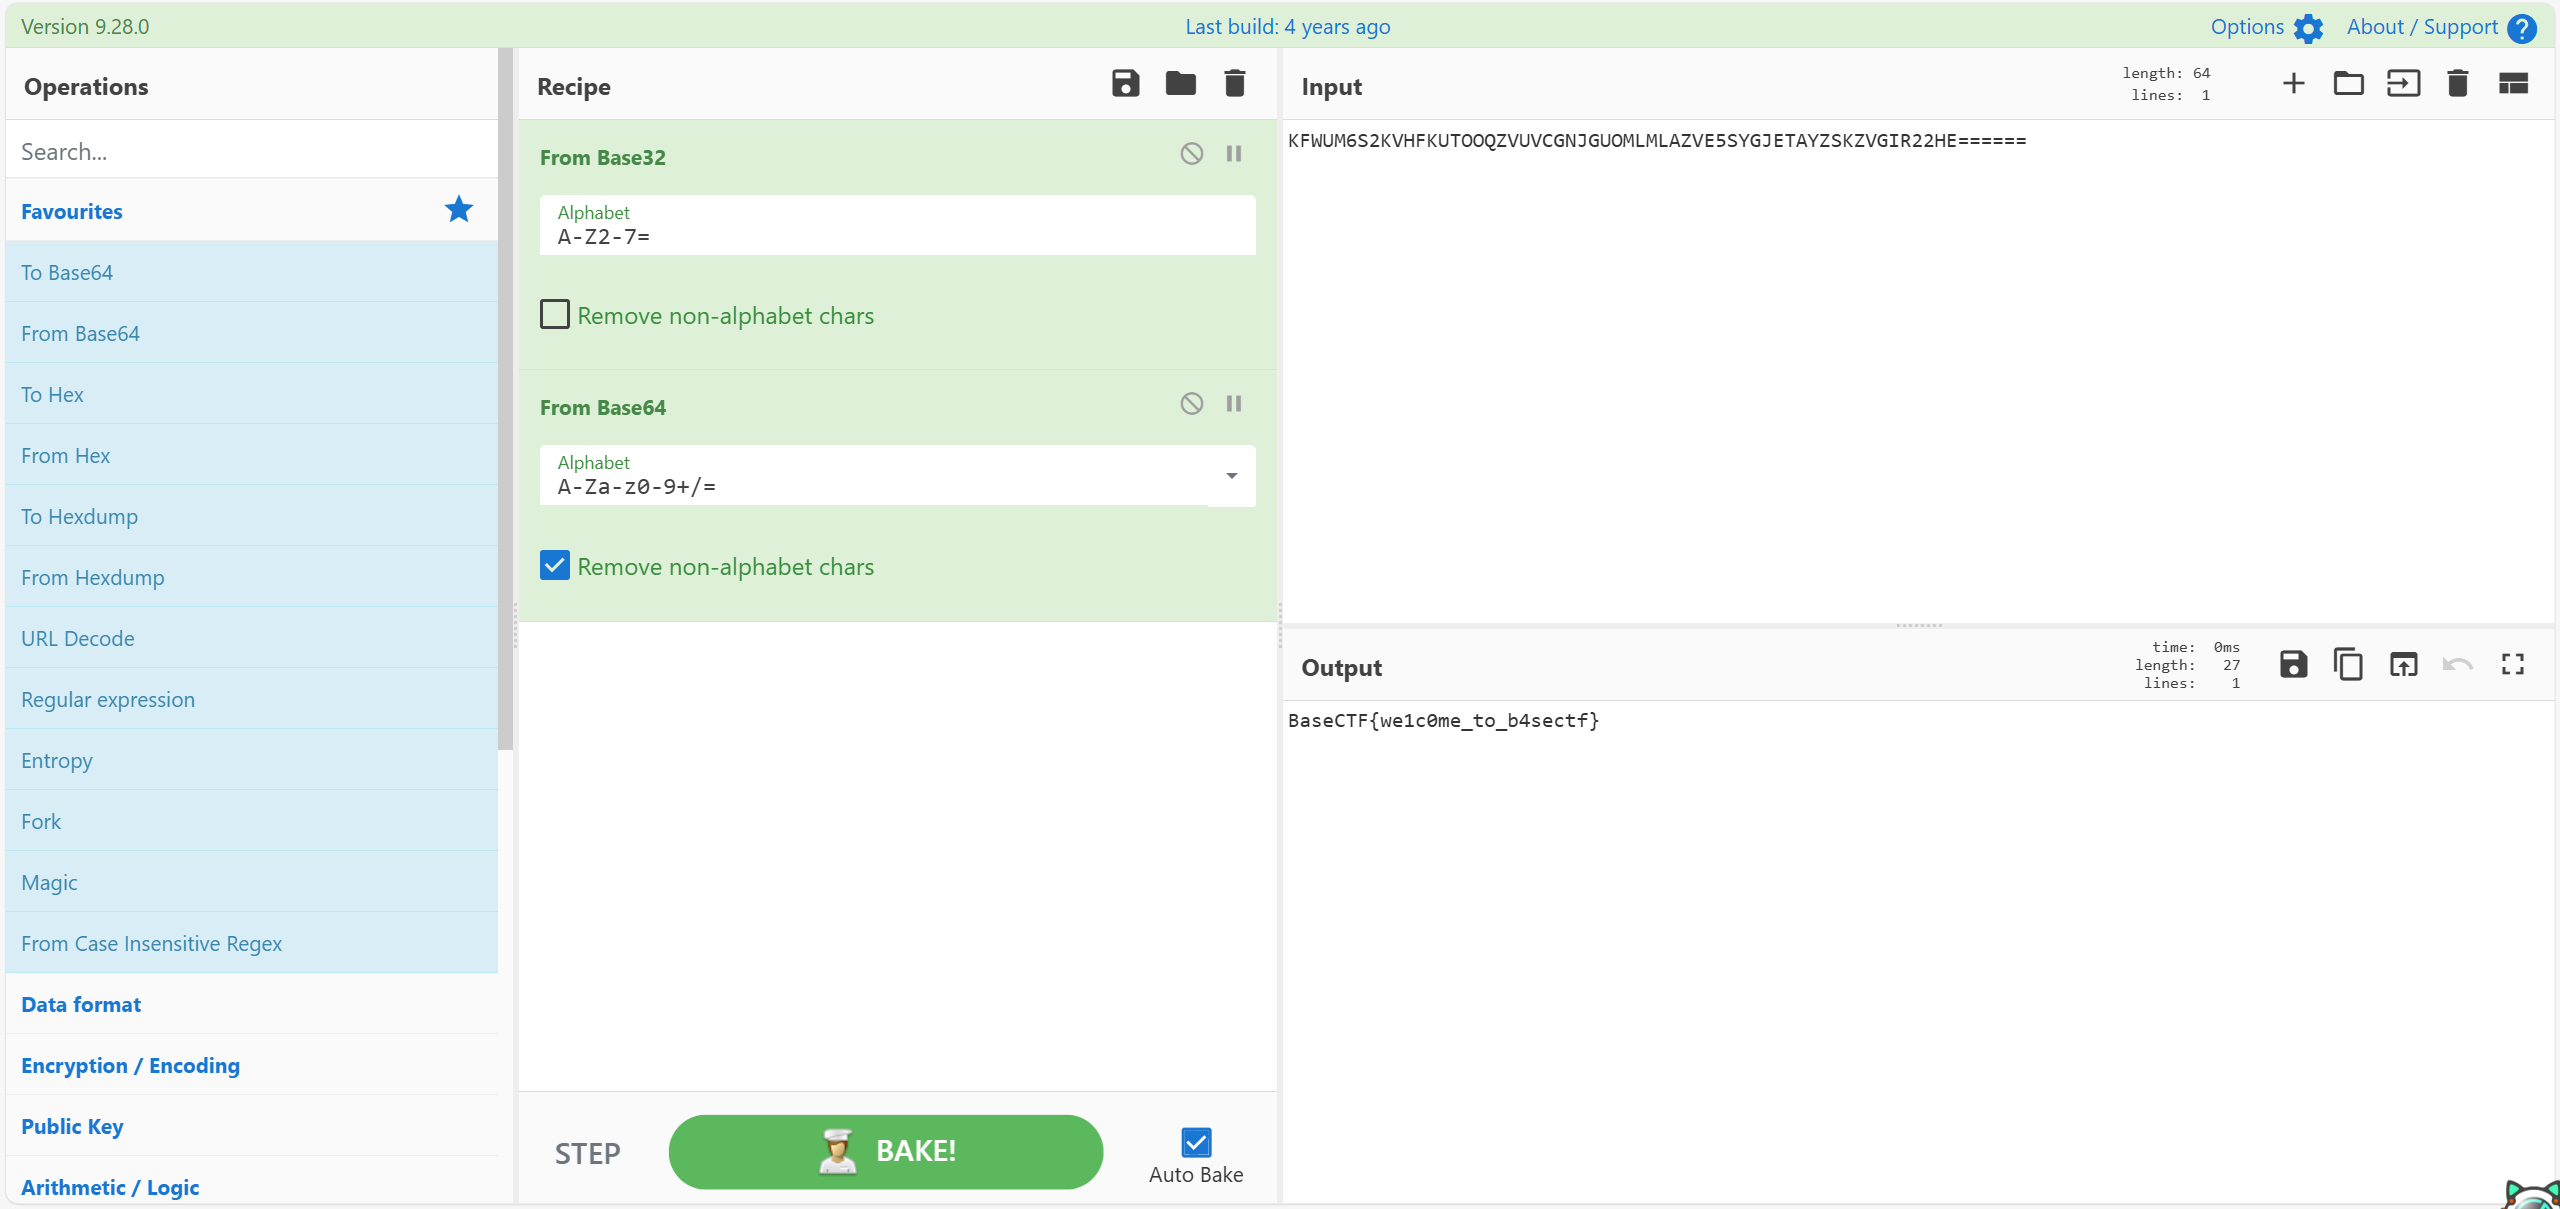Save output to file
Viewport: 2560px width, 1209px height.
pyautogui.click(x=2293, y=665)
